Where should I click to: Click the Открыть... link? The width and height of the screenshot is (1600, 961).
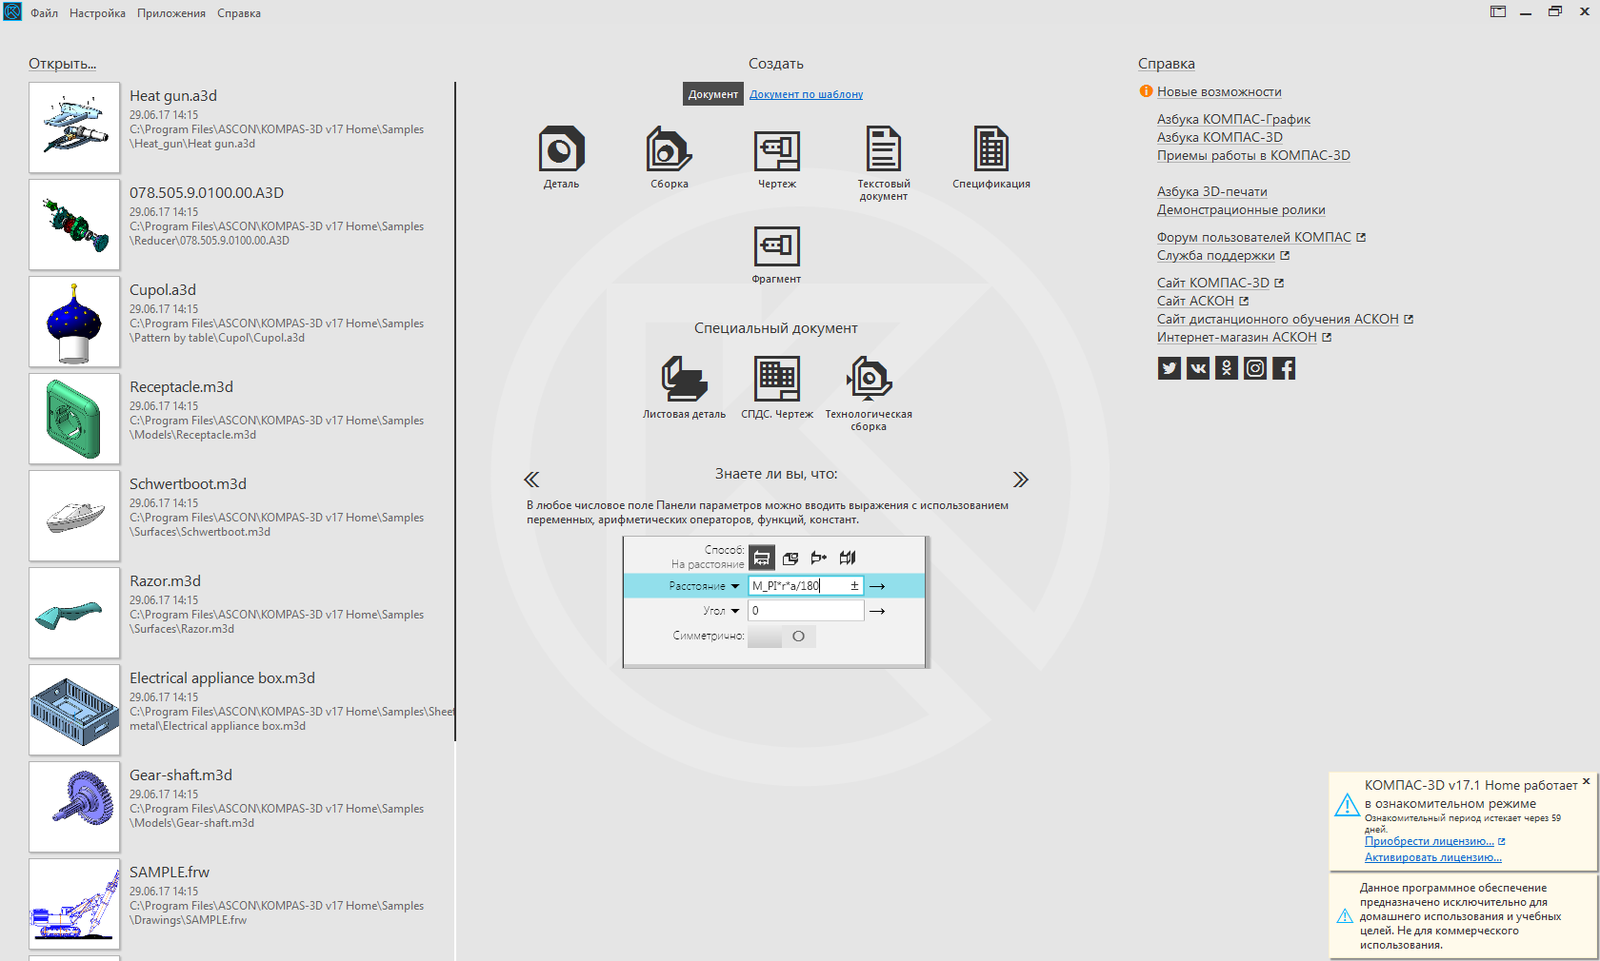click(x=62, y=63)
